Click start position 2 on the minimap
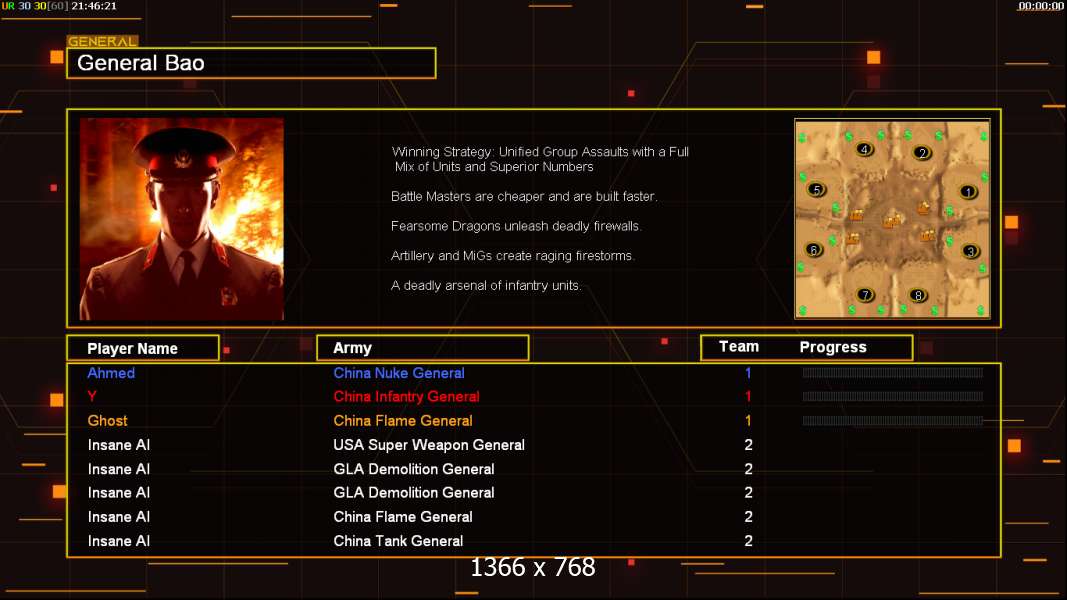 pyautogui.click(x=922, y=153)
